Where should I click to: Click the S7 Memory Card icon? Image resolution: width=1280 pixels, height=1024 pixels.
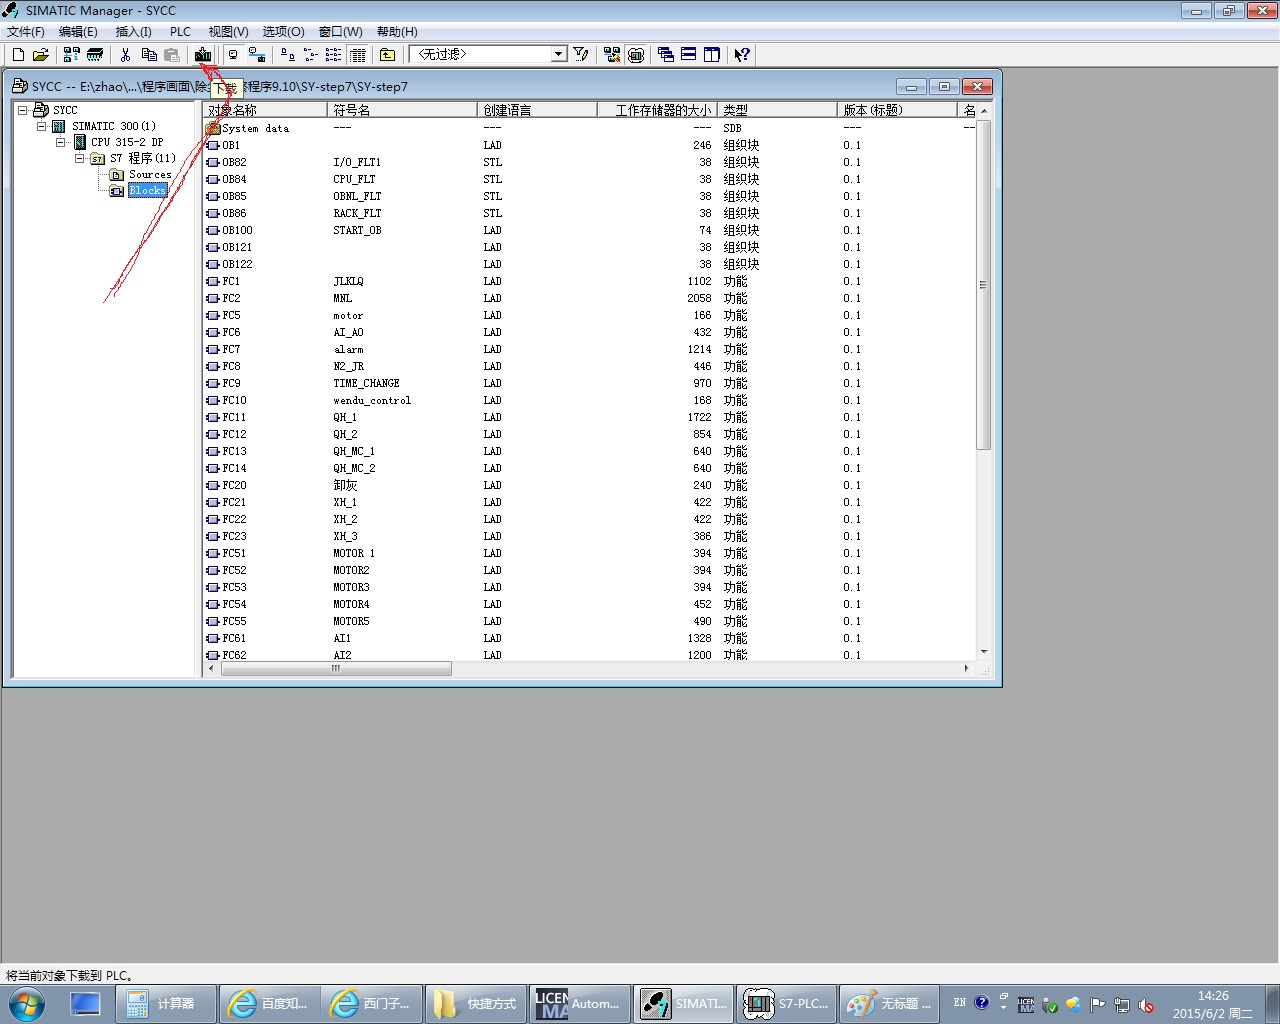[x=95, y=55]
